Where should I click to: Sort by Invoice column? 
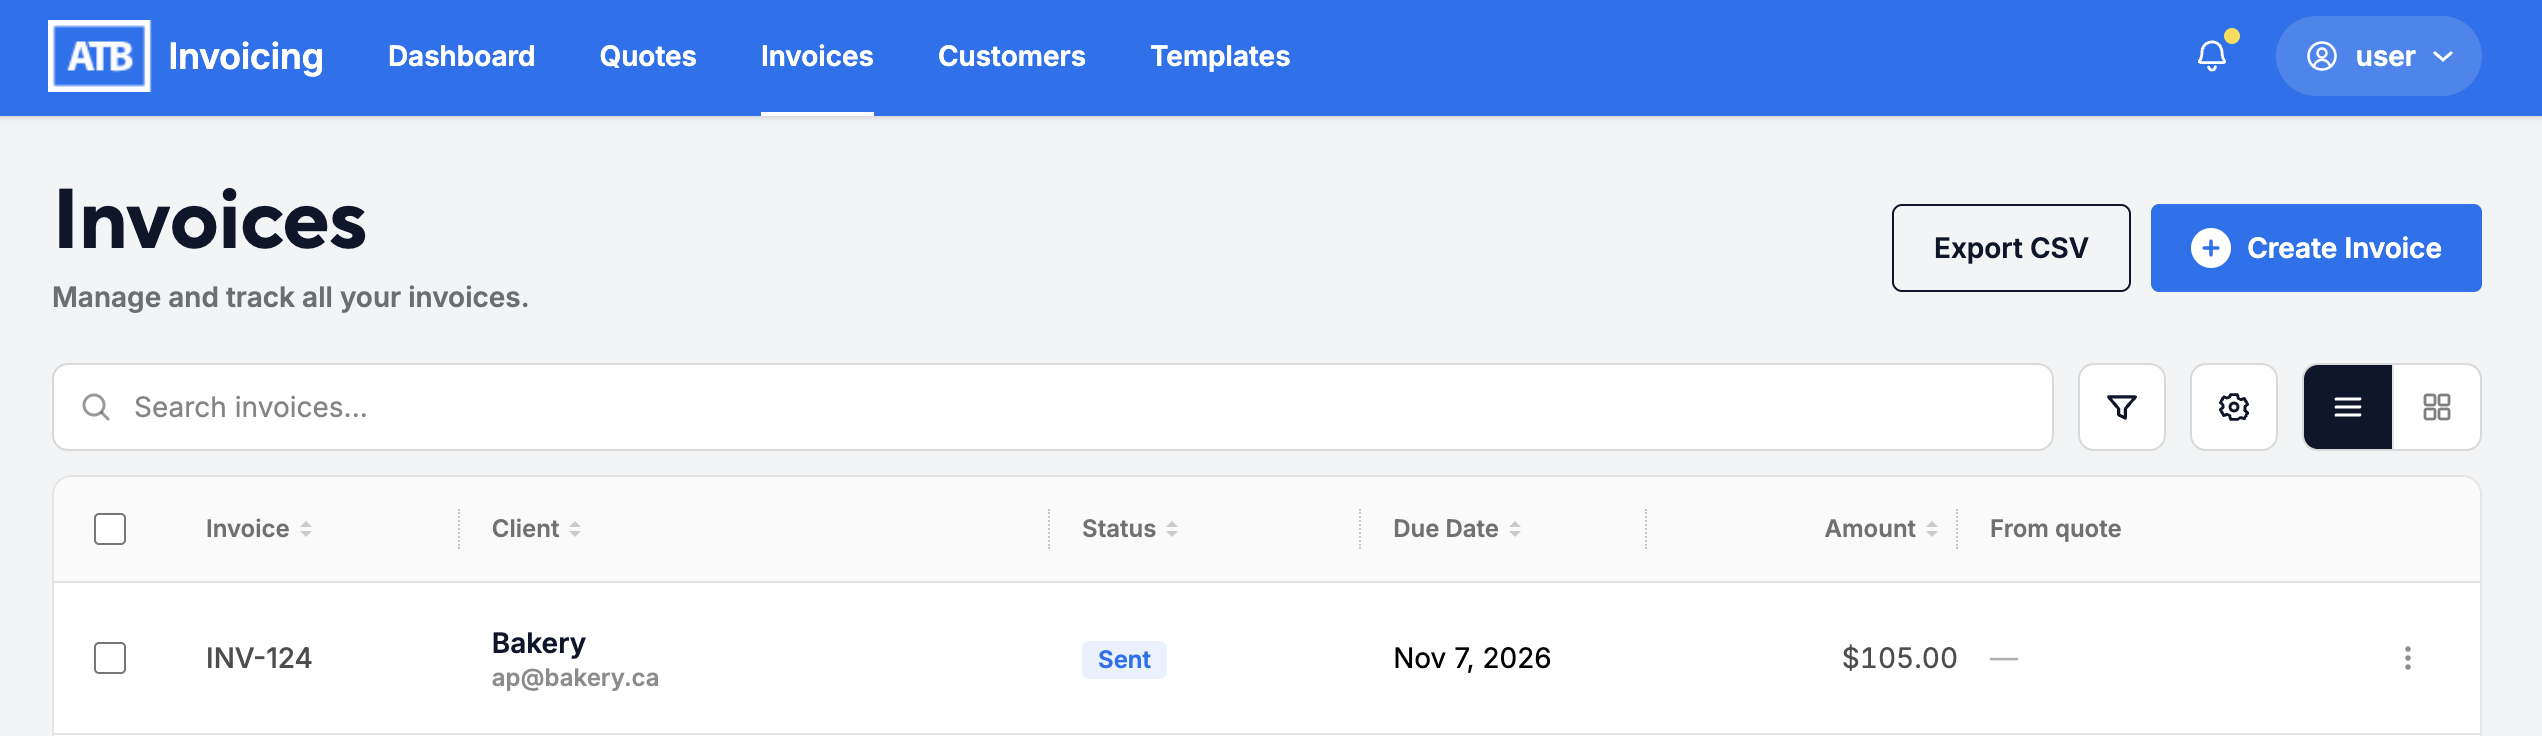pos(259,529)
